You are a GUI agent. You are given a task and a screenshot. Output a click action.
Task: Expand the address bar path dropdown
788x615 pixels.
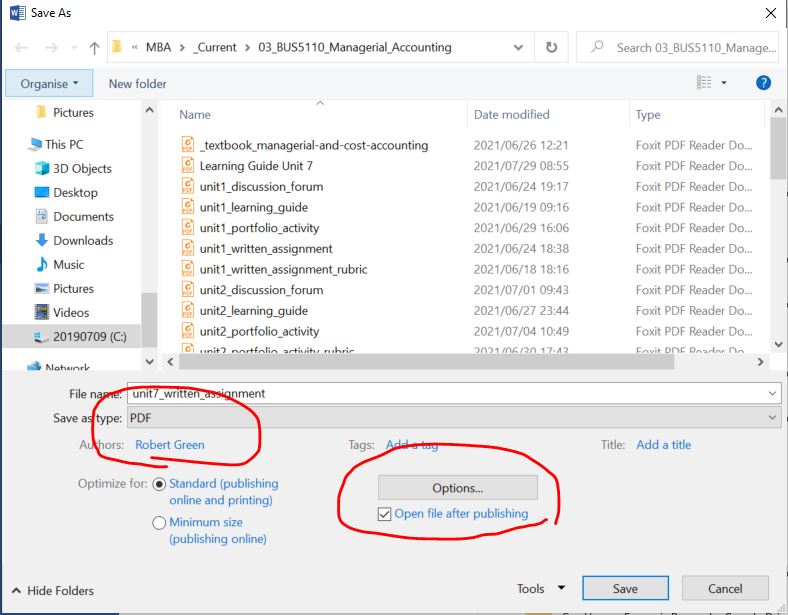pos(518,48)
